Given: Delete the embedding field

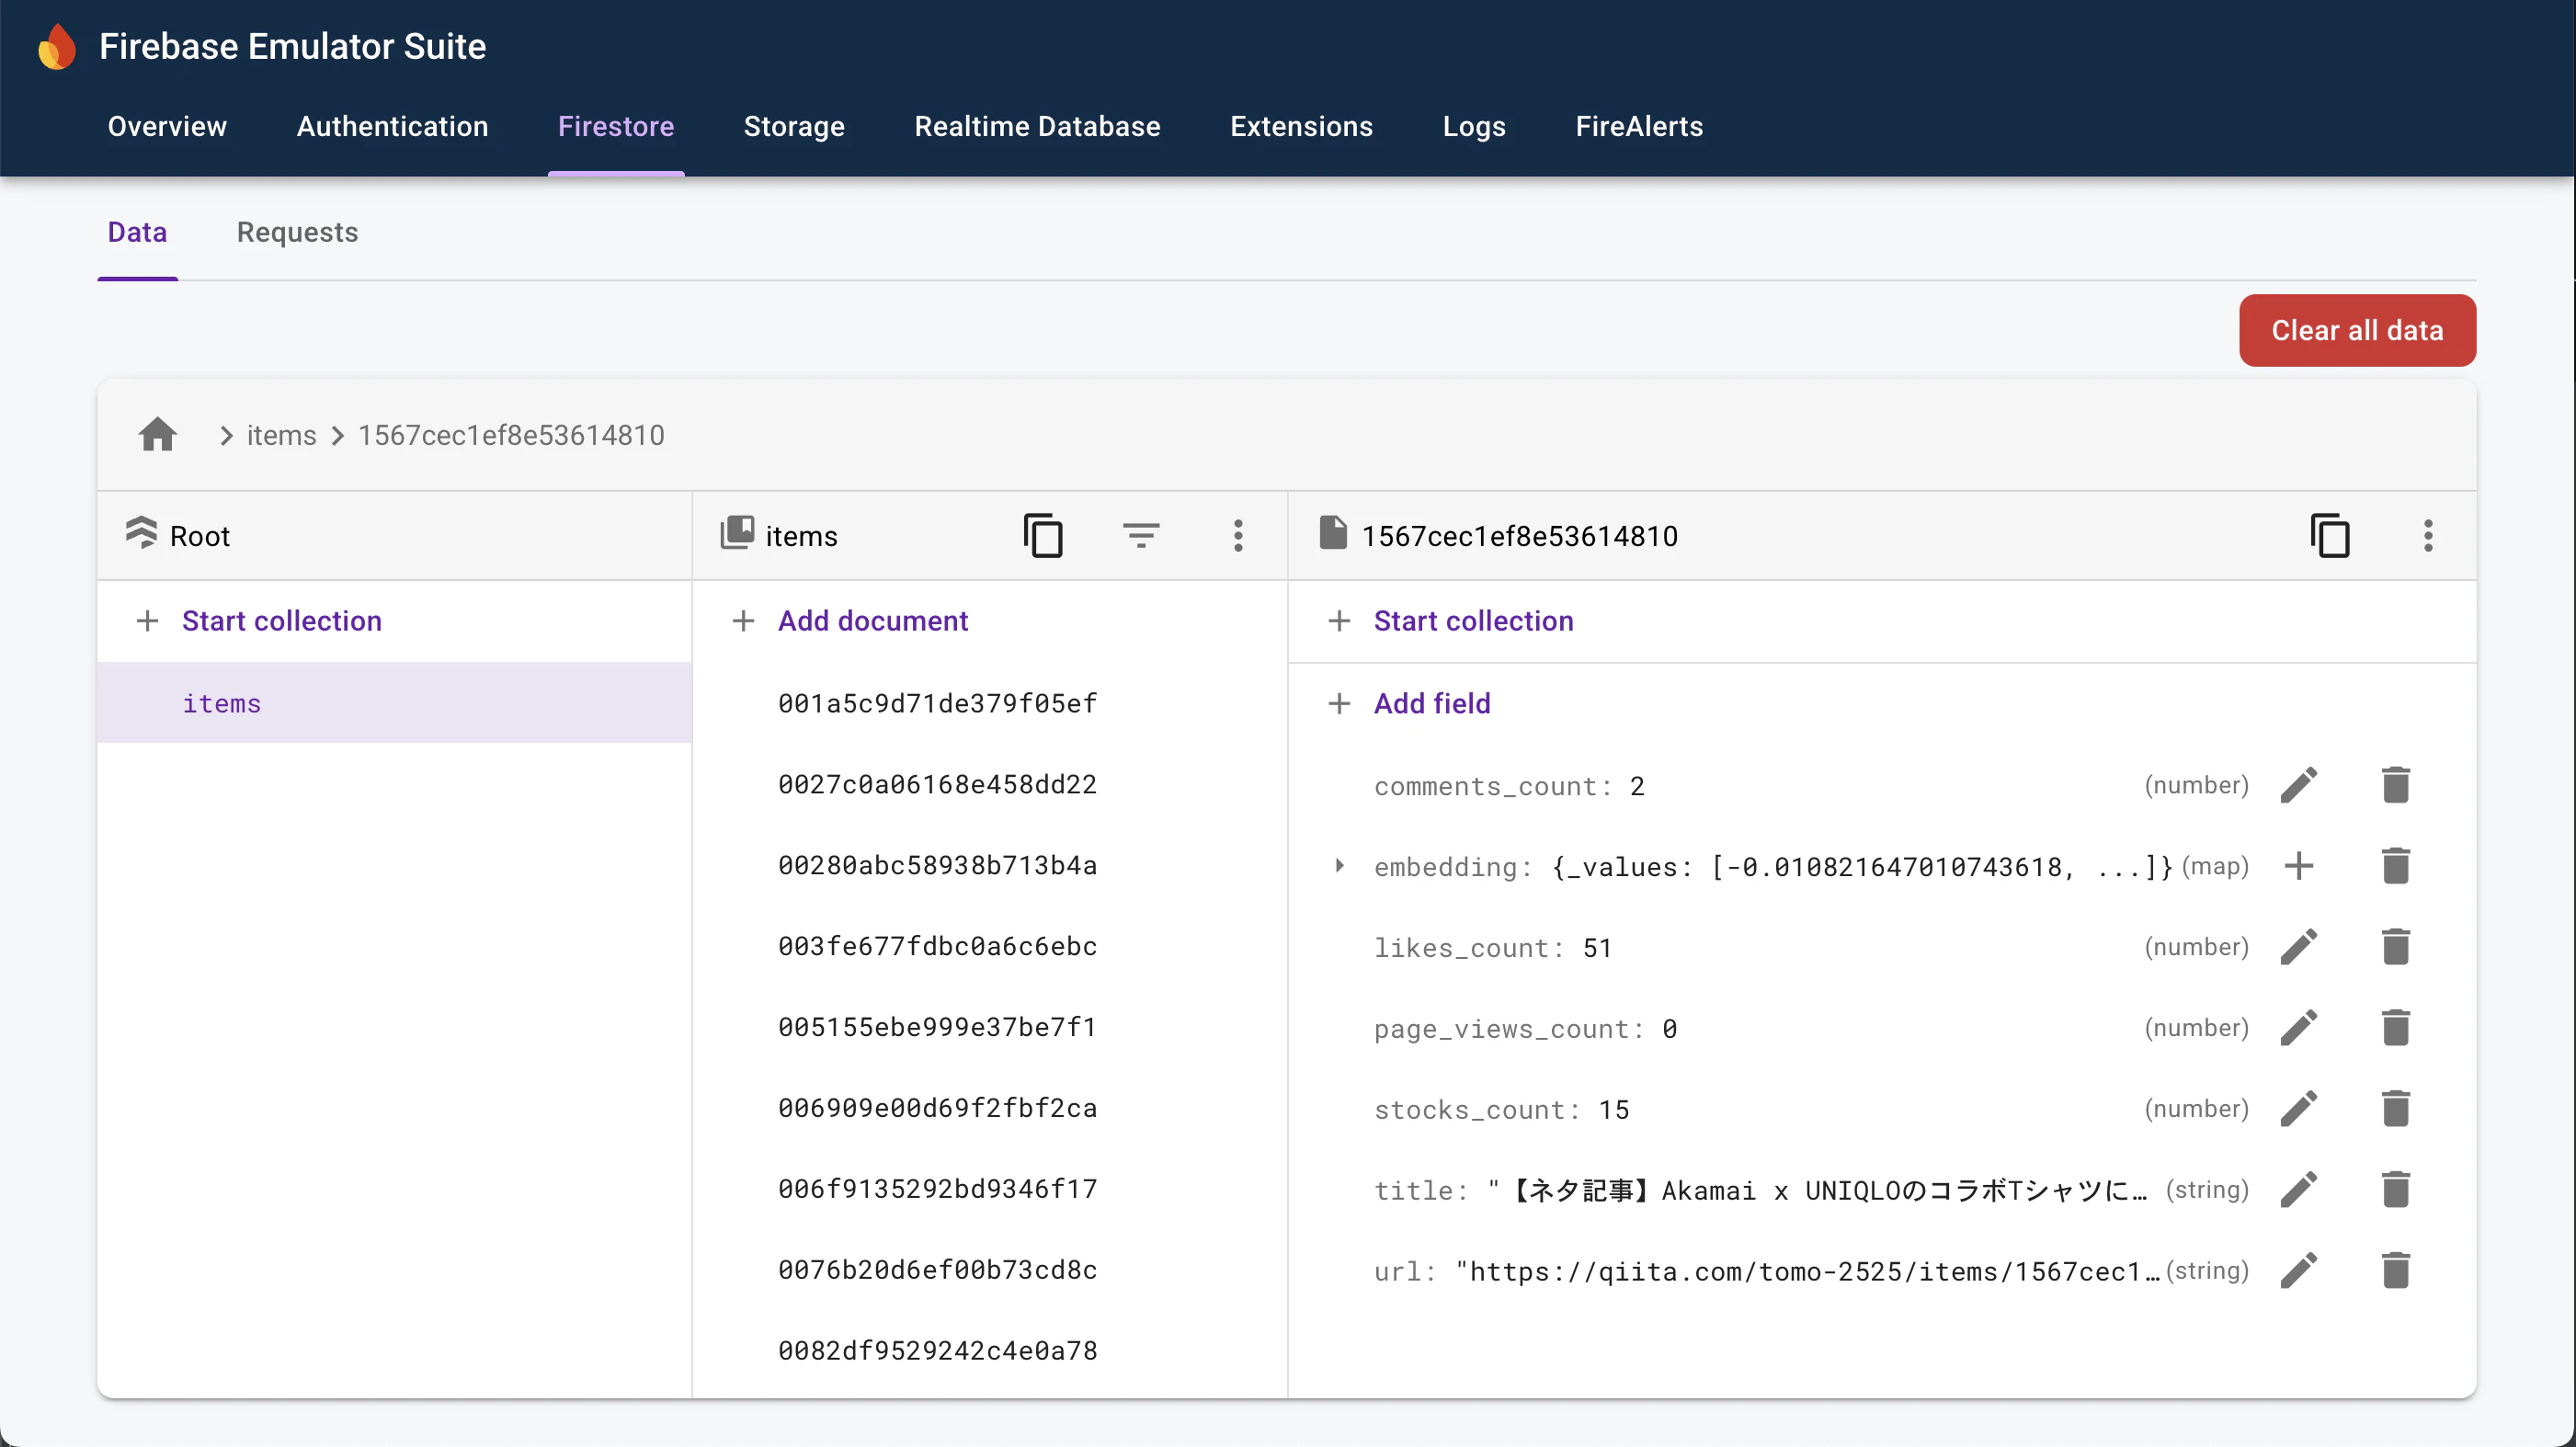Looking at the screenshot, I should tap(2395, 866).
